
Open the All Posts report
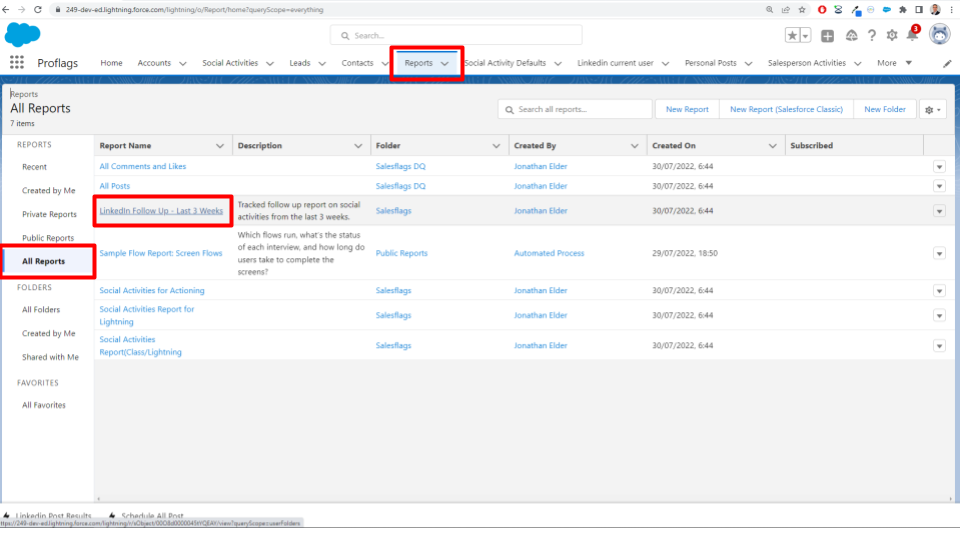pyautogui.click(x=114, y=186)
